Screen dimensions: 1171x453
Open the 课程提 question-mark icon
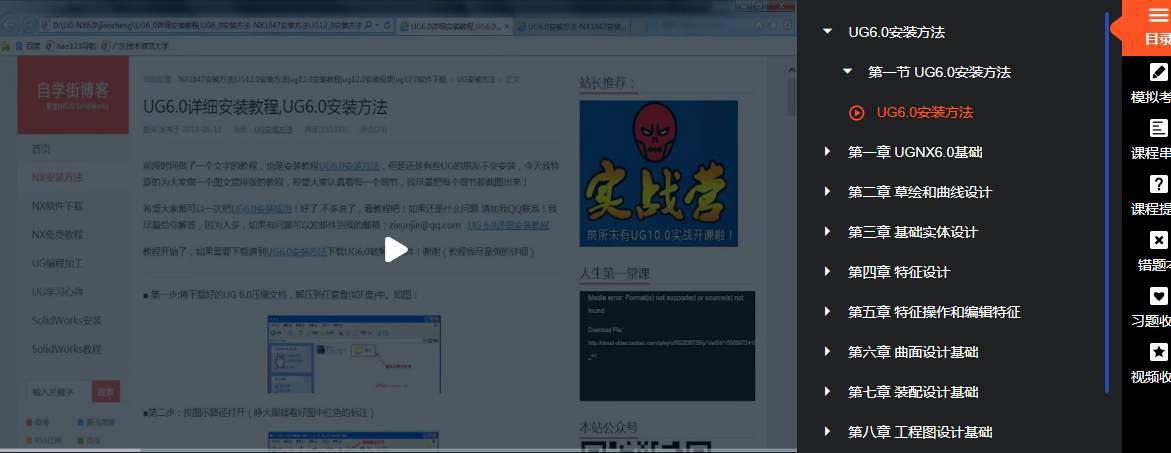point(1158,184)
